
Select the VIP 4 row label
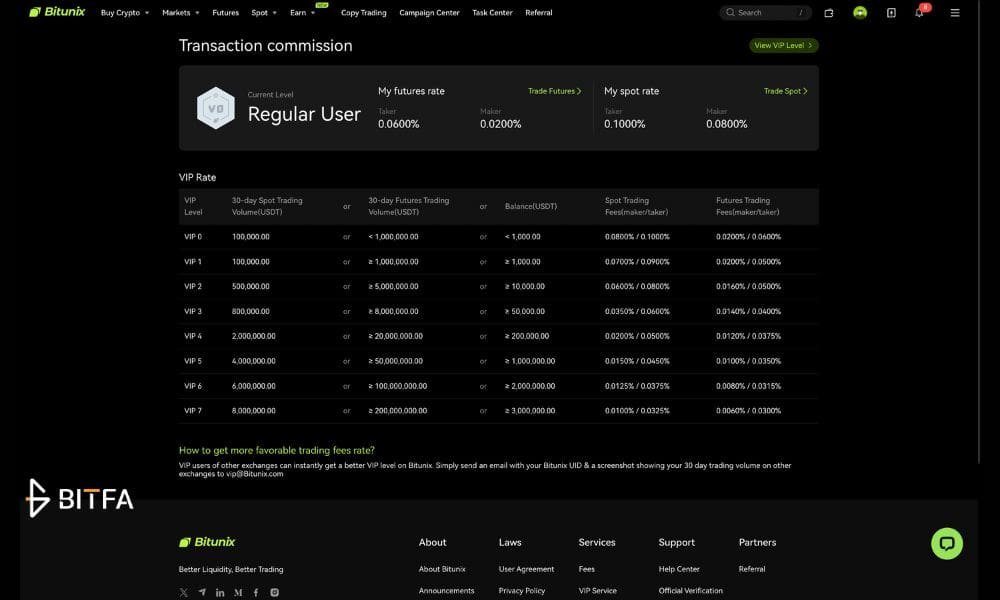[x=193, y=336]
